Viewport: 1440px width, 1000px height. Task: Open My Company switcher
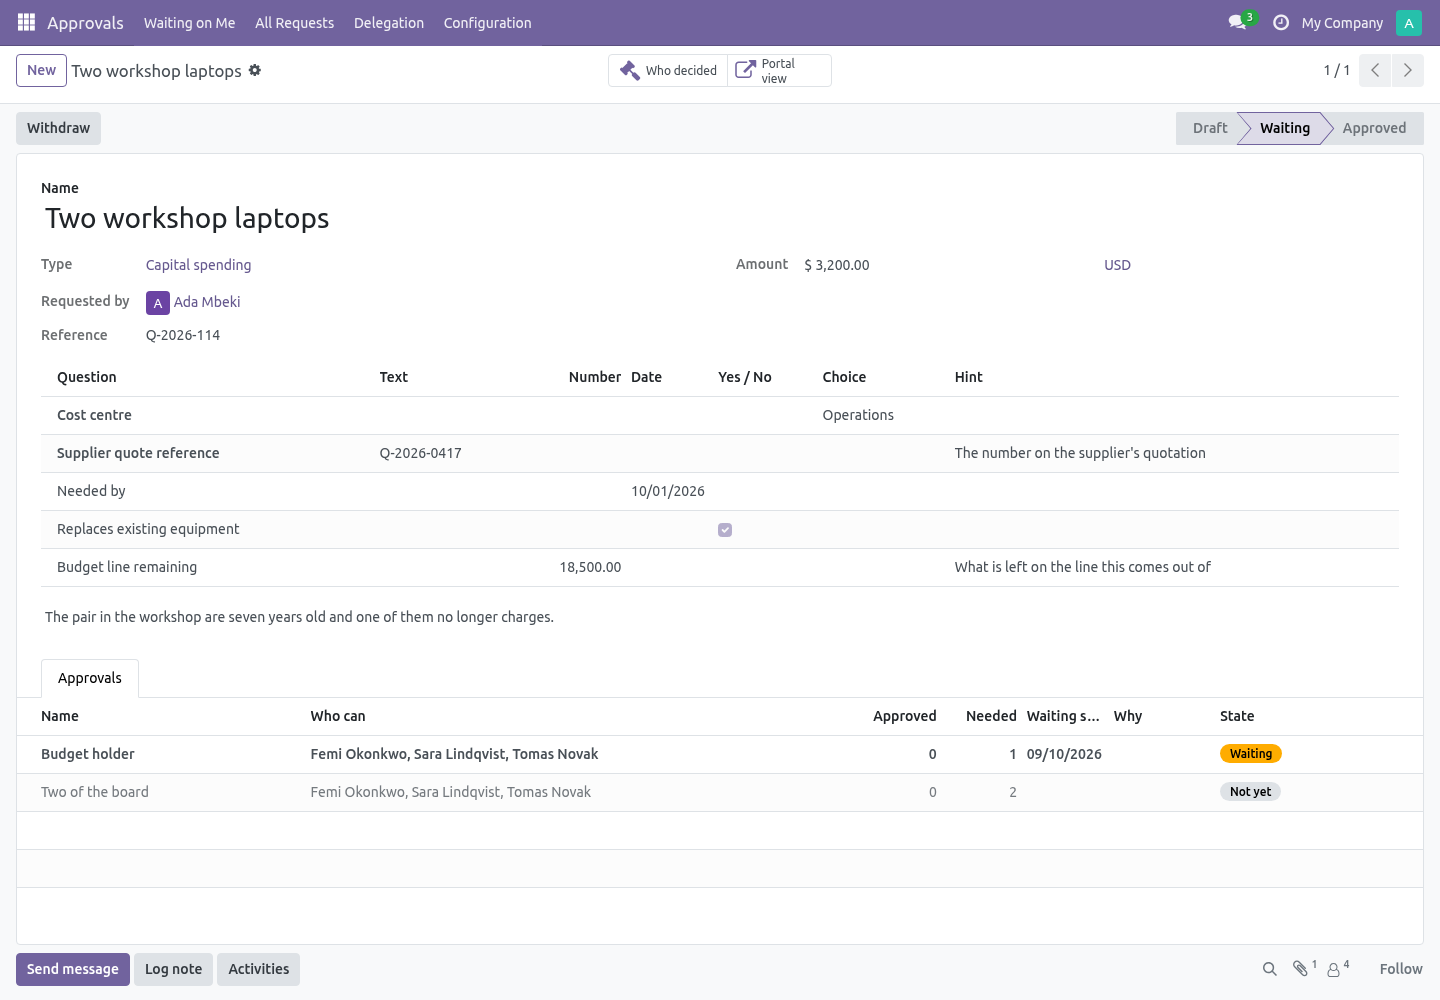coord(1342,23)
